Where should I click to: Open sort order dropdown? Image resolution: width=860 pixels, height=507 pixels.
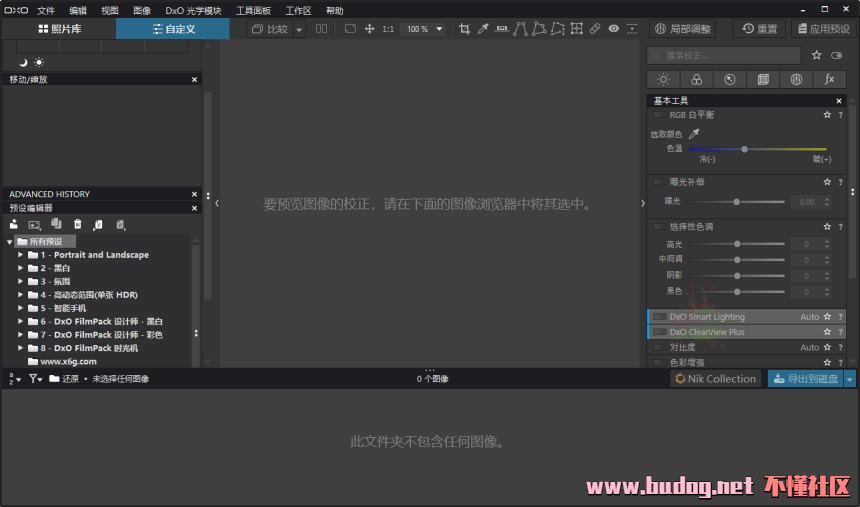pyautogui.click(x=14, y=379)
